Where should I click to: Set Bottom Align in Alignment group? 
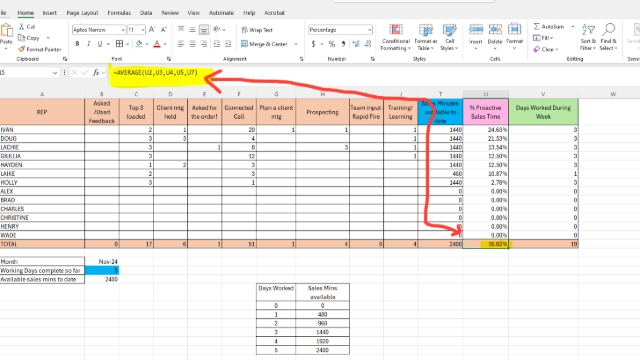coord(204,29)
